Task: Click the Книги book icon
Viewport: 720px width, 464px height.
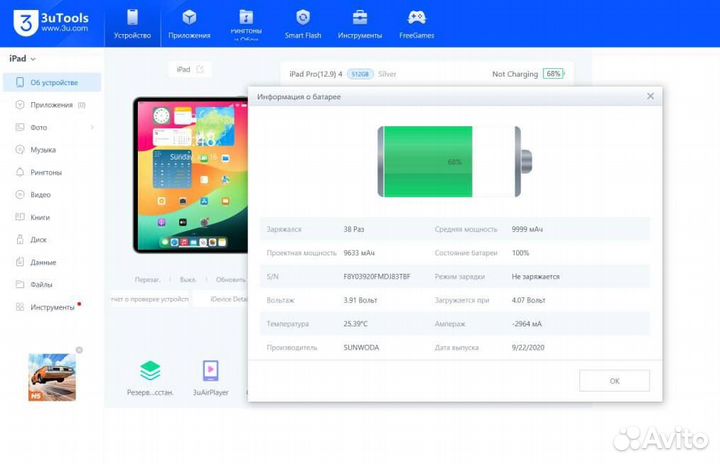Action: pos(20,217)
